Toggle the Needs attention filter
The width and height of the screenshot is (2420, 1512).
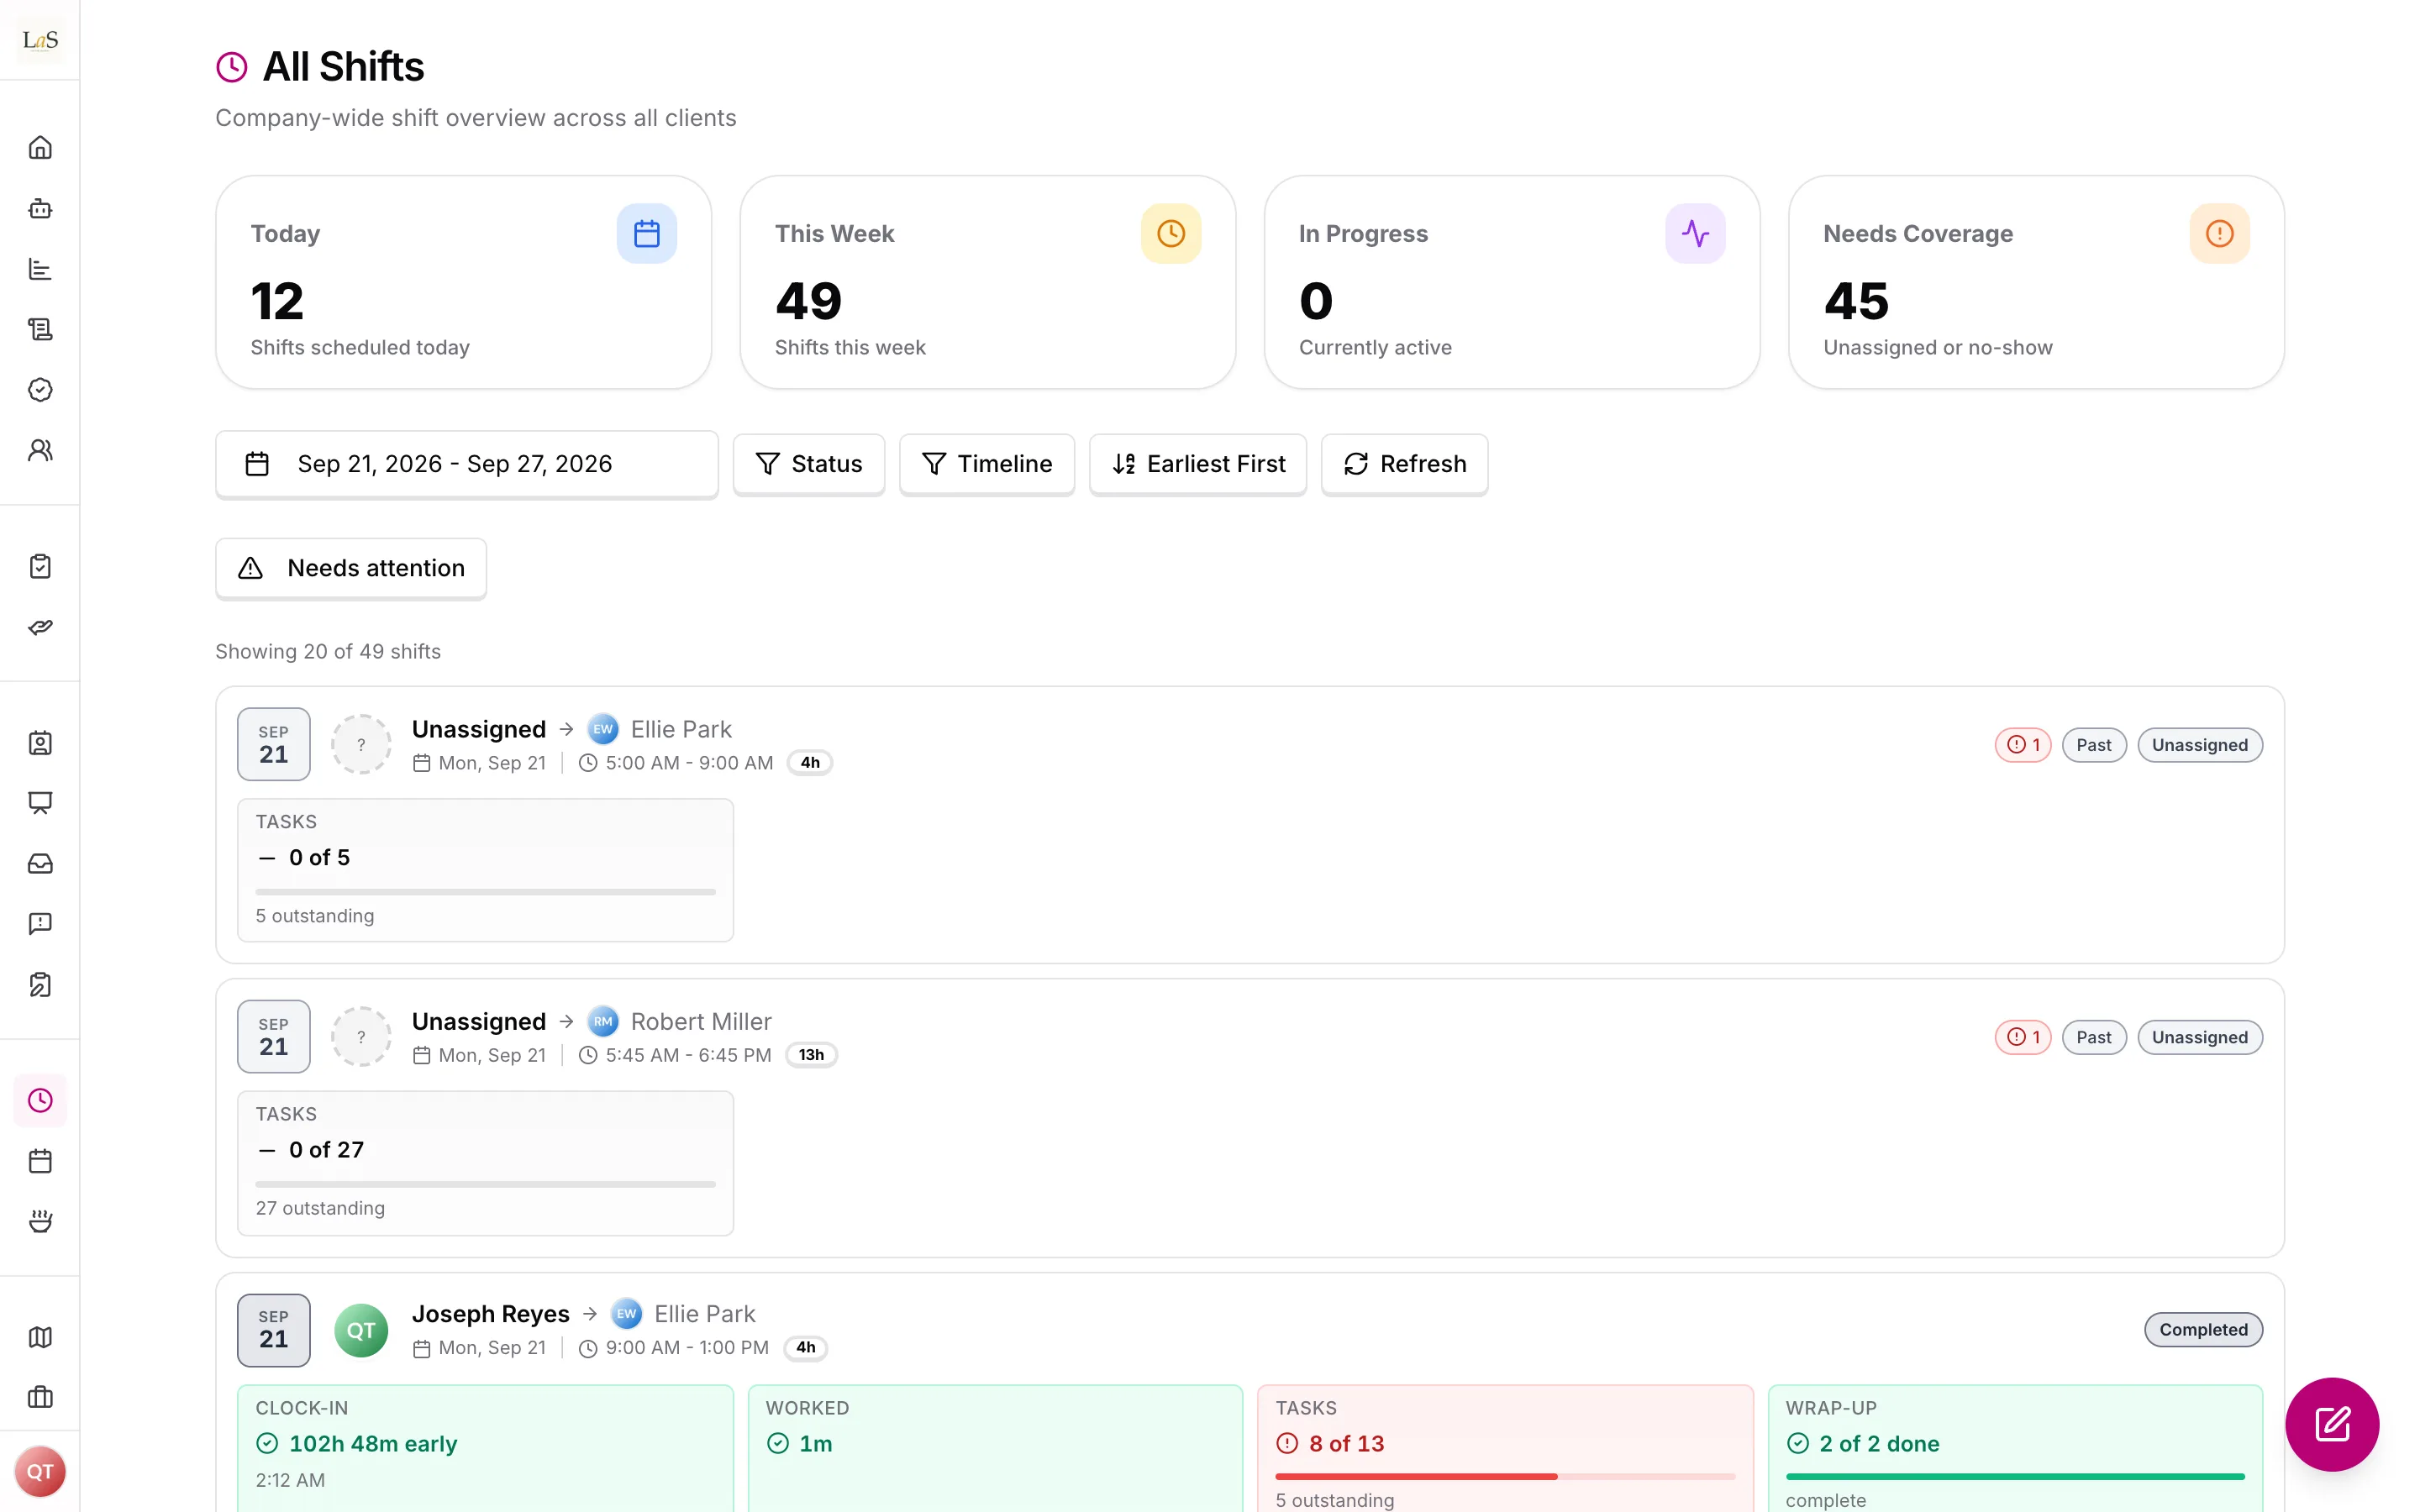pos(351,568)
